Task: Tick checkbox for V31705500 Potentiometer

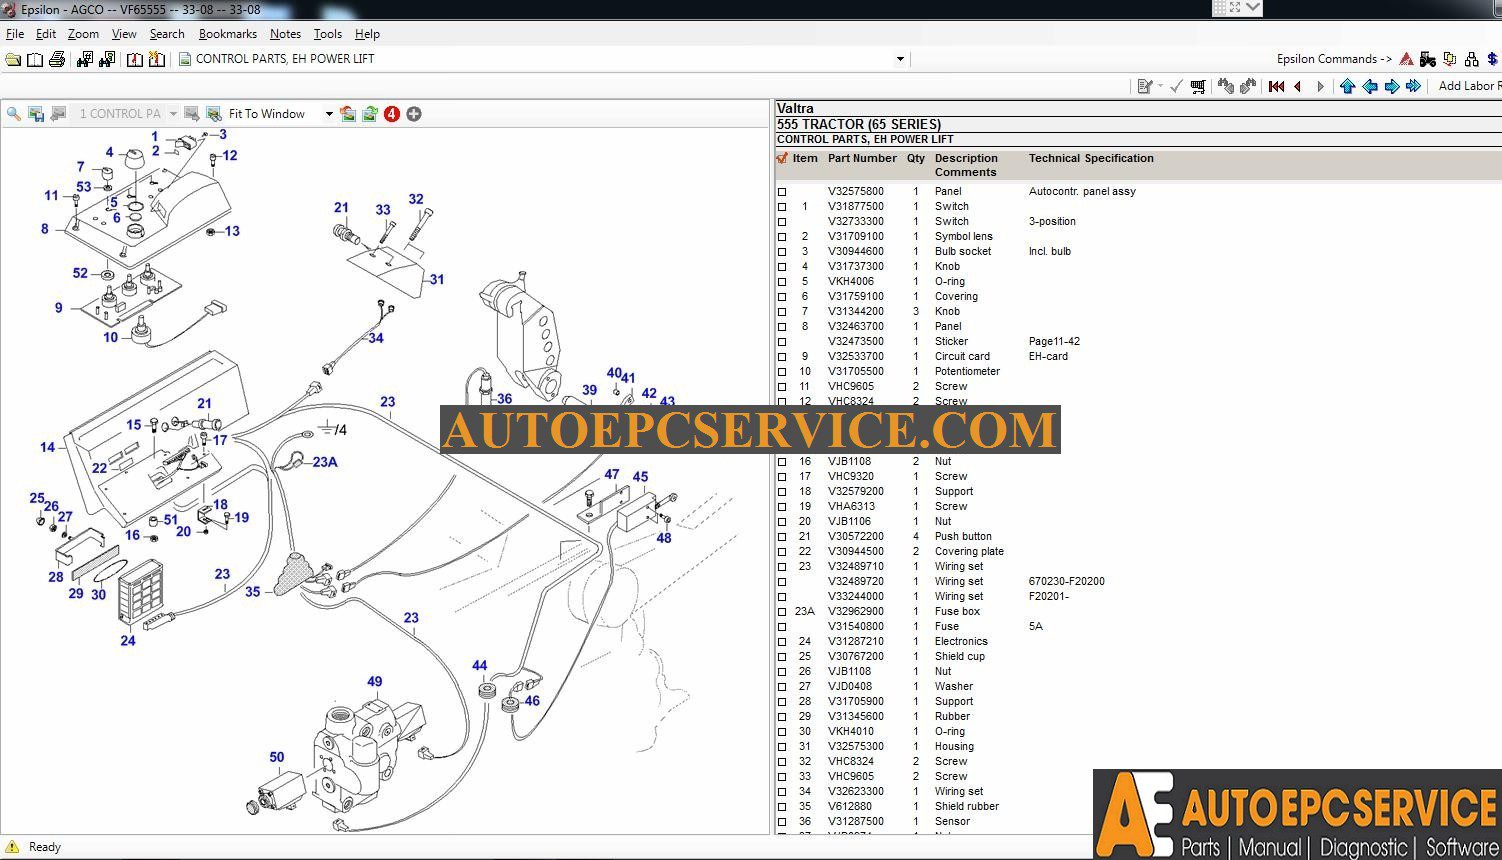Action: [782, 372]
